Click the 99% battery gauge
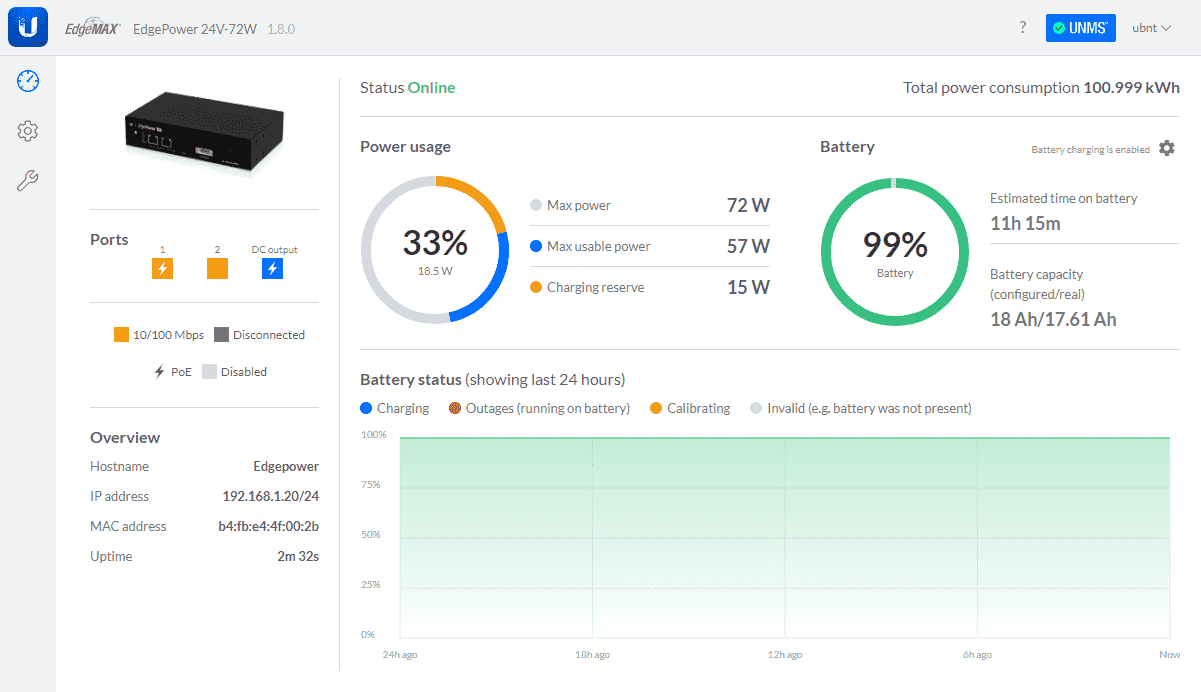Screen dimensions: 1201x692 point(895,251)
